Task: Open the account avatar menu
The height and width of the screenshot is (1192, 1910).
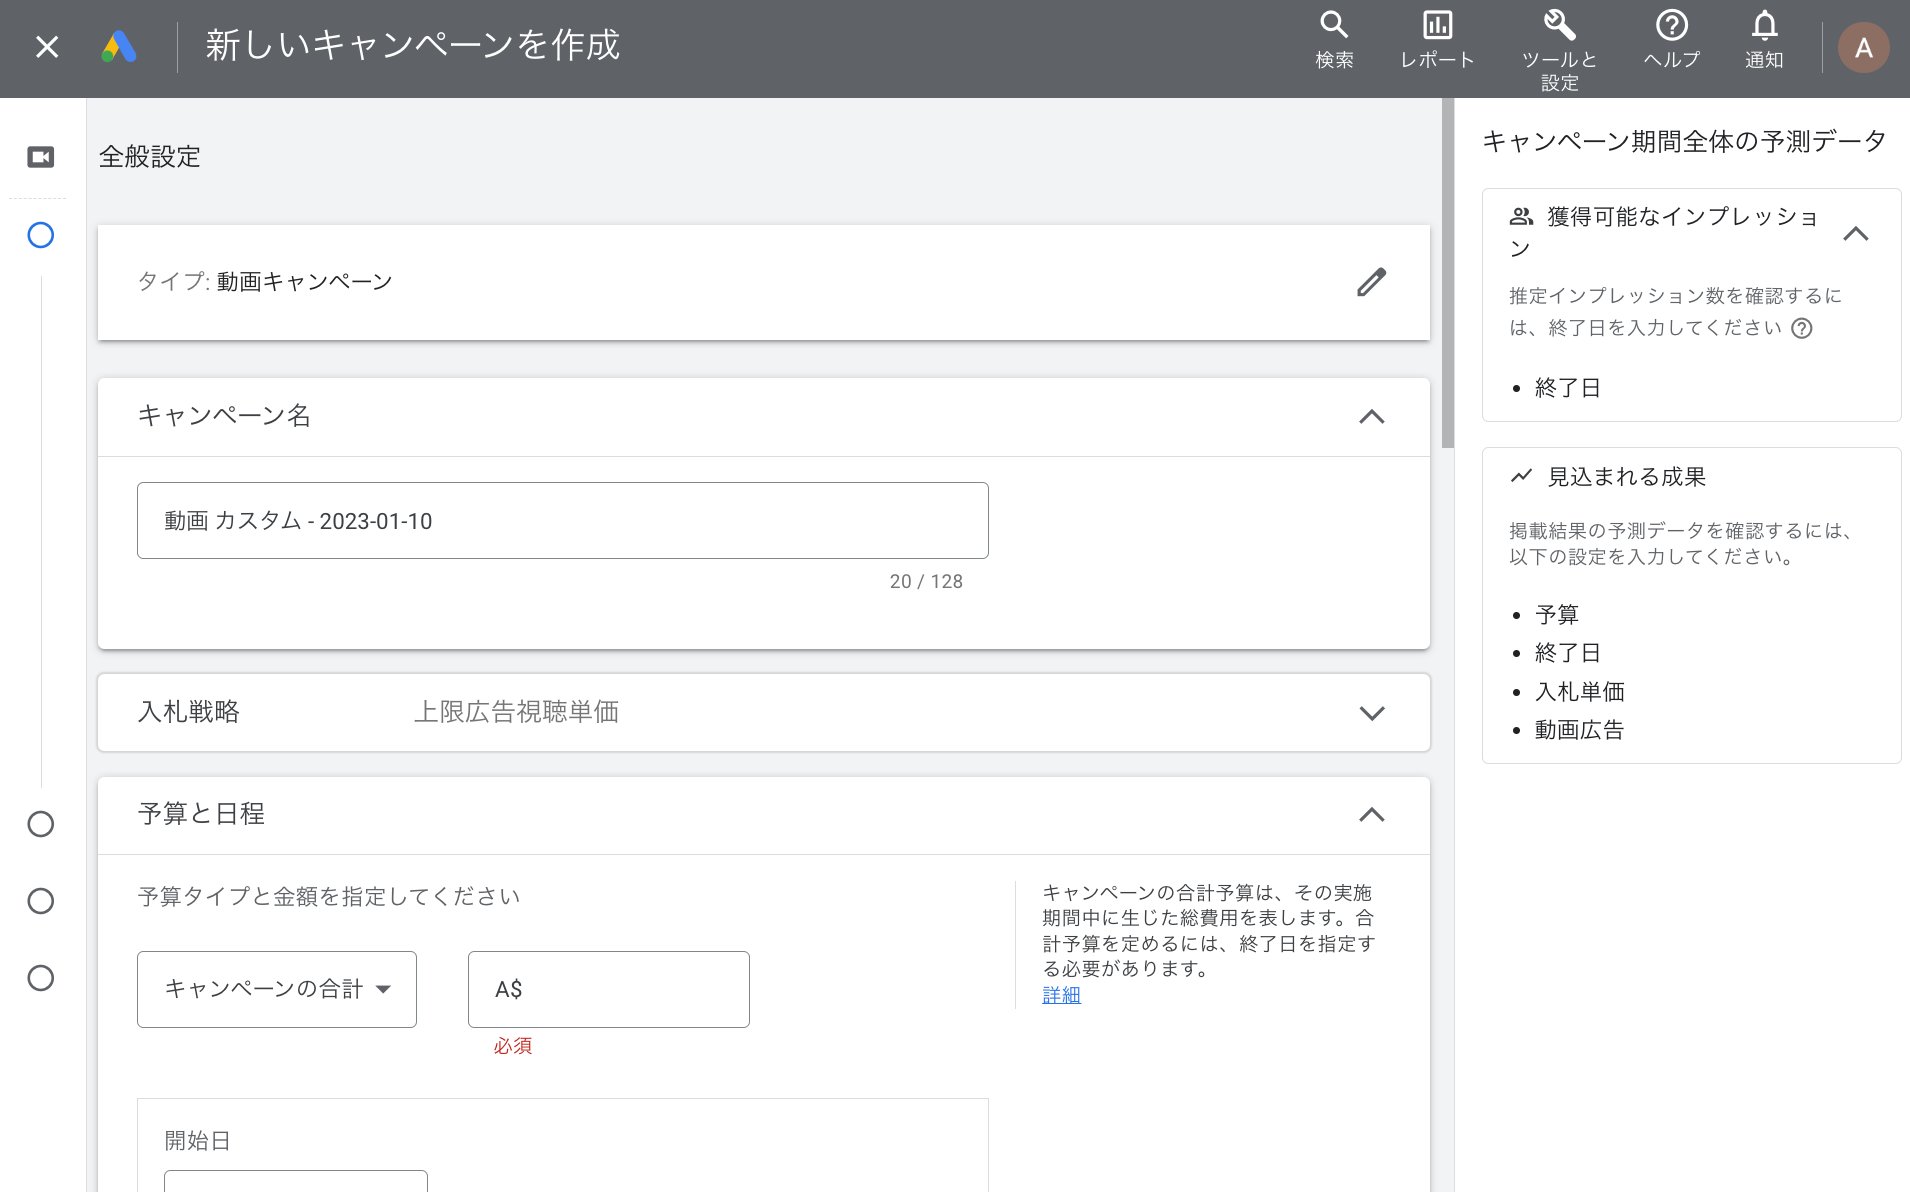Action: (1864, 47)
